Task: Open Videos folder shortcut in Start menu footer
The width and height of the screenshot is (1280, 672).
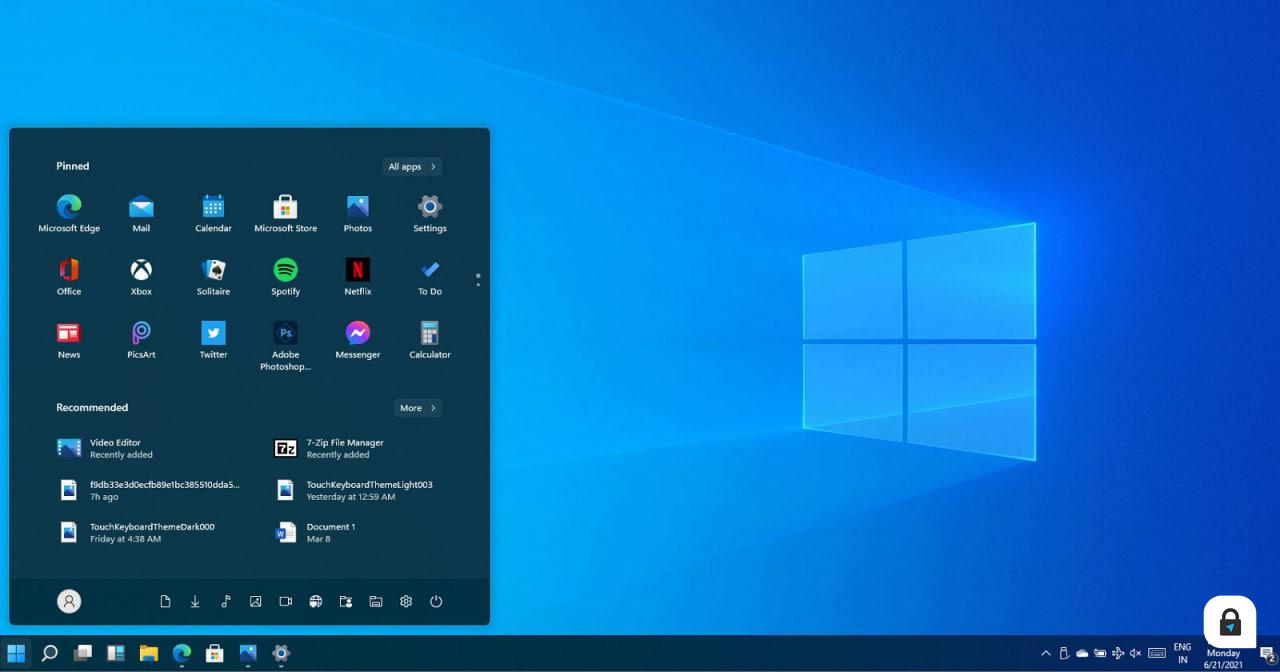Action: point(286,601)
